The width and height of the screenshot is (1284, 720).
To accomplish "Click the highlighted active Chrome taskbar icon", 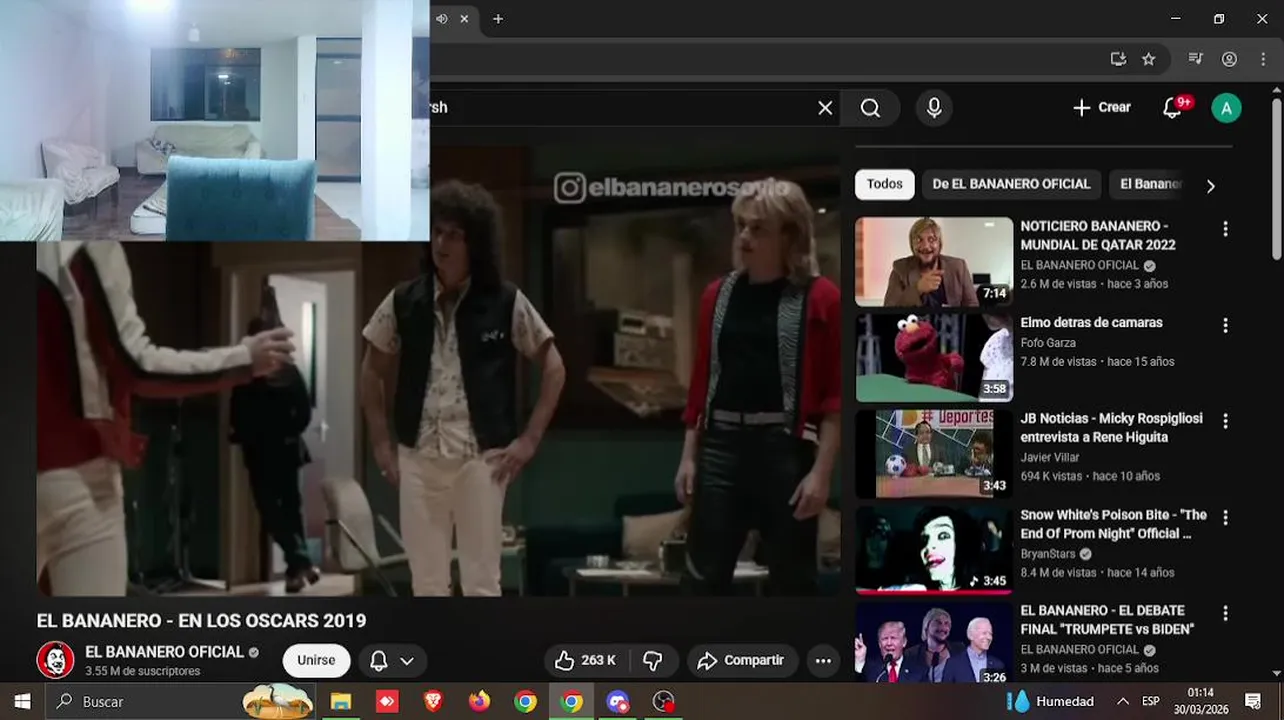I will pyautogui.click(x=571, y=702).
